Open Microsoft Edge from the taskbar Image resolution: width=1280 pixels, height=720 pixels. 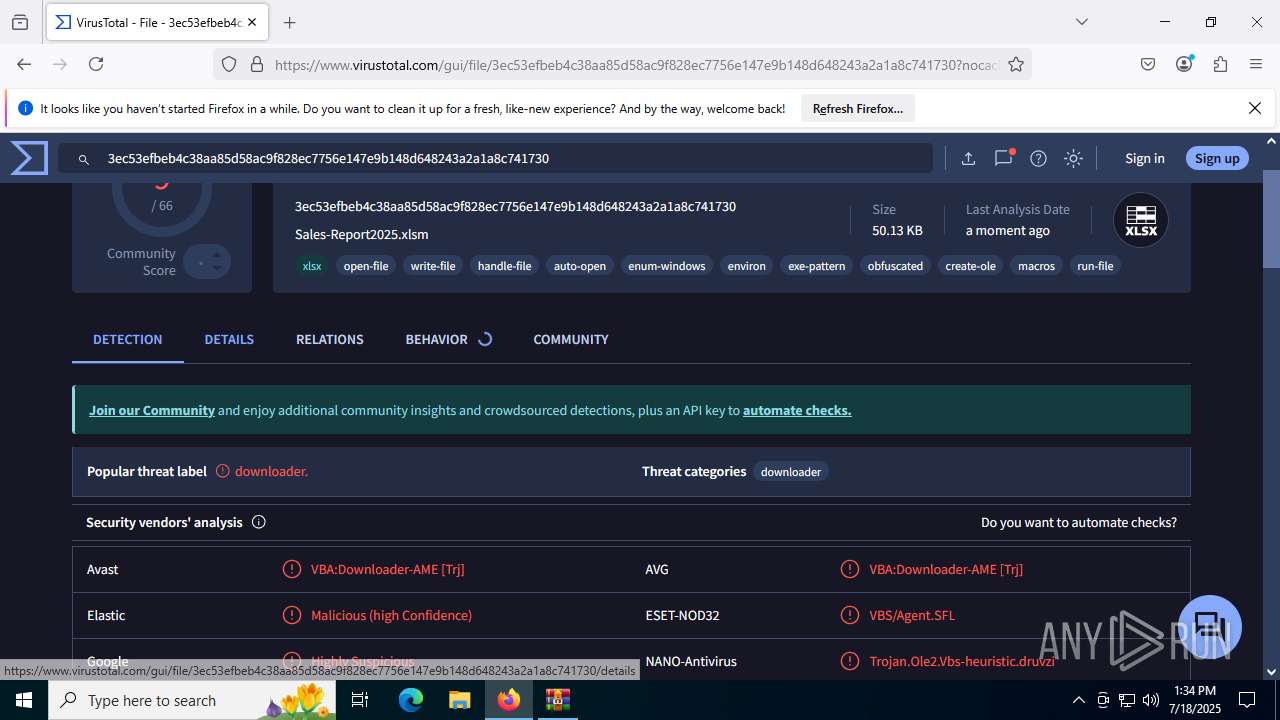click(411, 700)
